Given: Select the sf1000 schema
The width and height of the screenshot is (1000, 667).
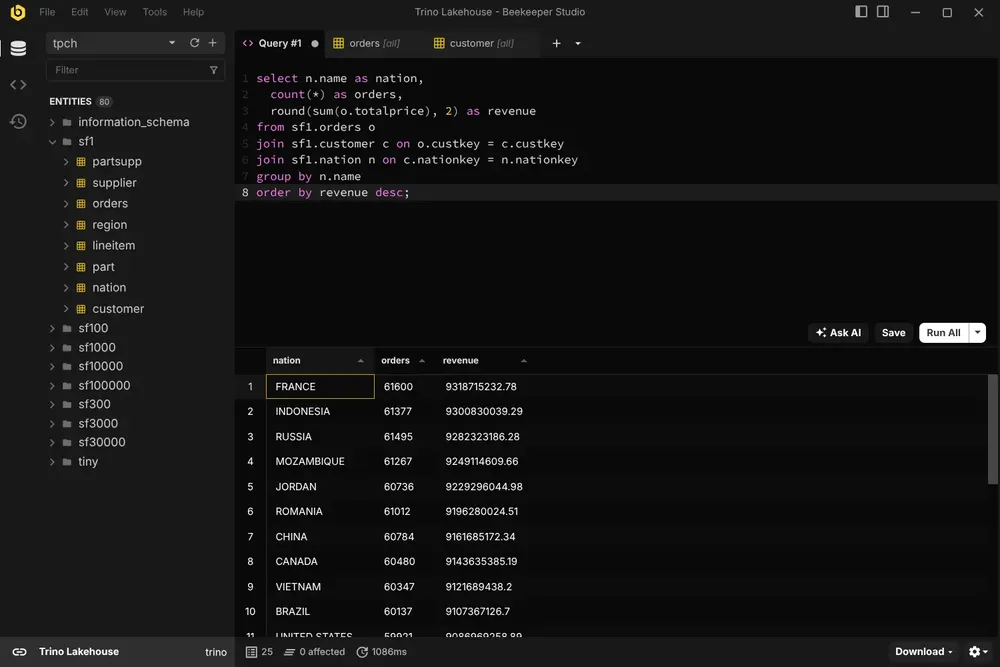Looking at the screenshot, I should pos(97,348).
